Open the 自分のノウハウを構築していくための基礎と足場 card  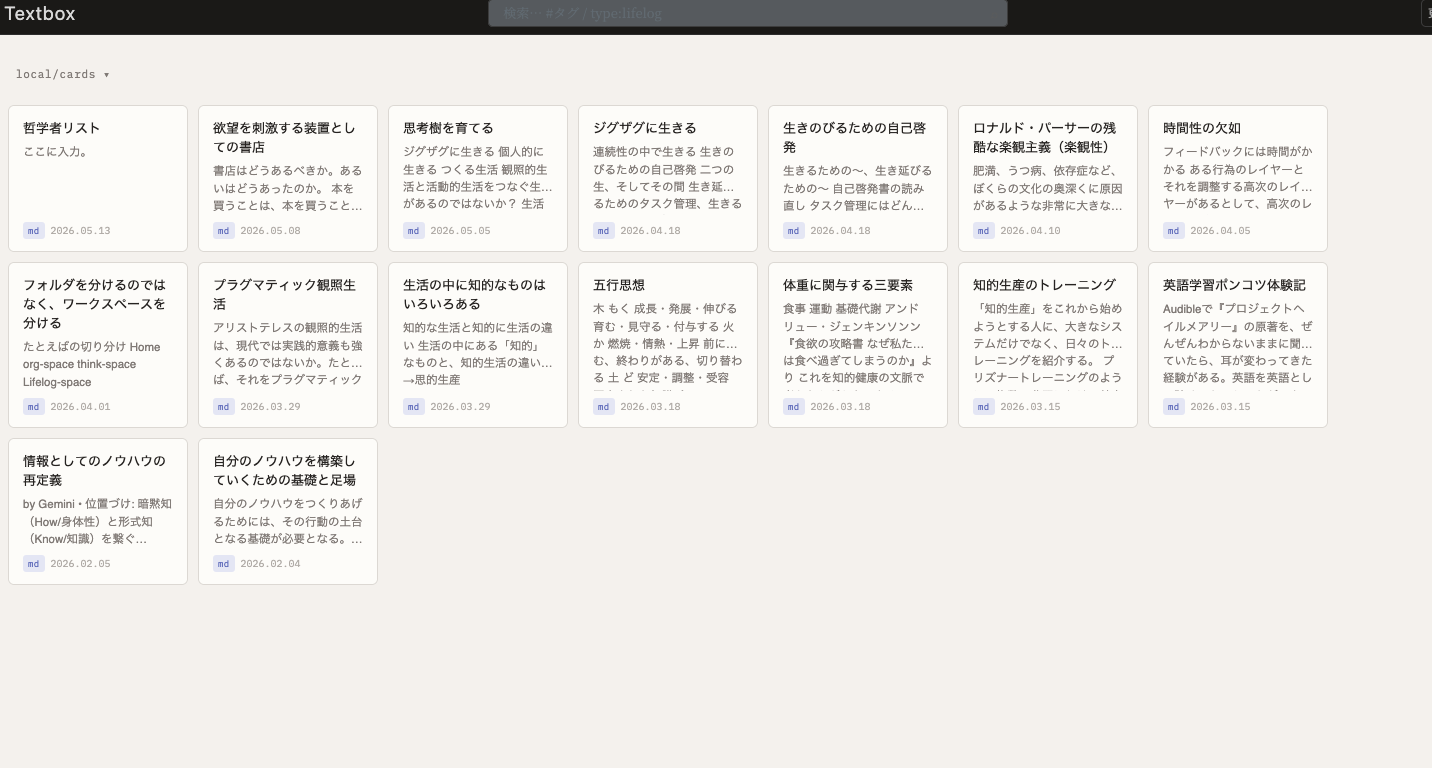click(288, 511)
